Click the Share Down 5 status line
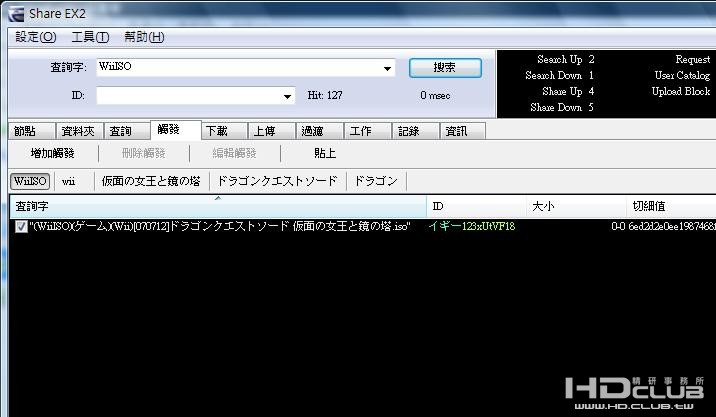Viewport: 716px width, 417px height. coord(562,107)
